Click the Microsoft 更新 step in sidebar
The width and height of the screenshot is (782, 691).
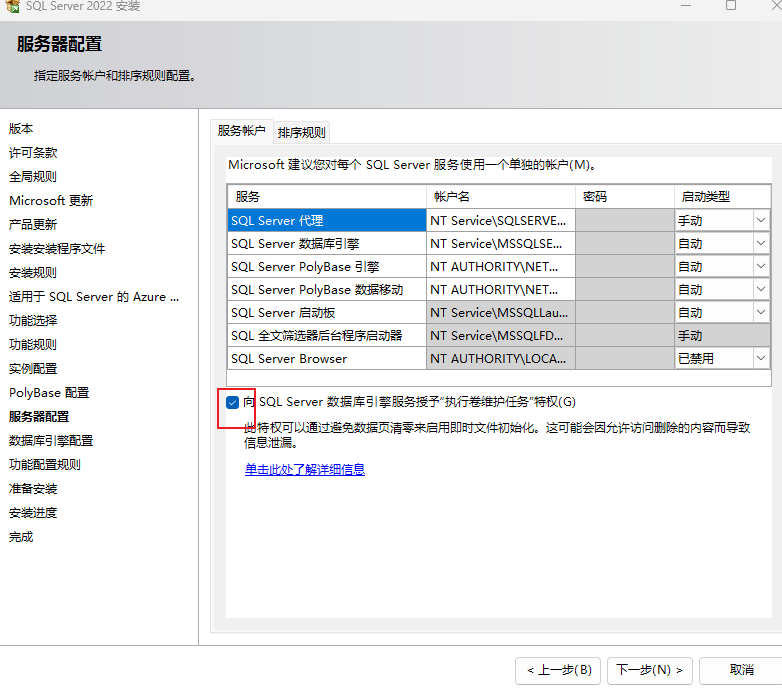tap(51, 200)
